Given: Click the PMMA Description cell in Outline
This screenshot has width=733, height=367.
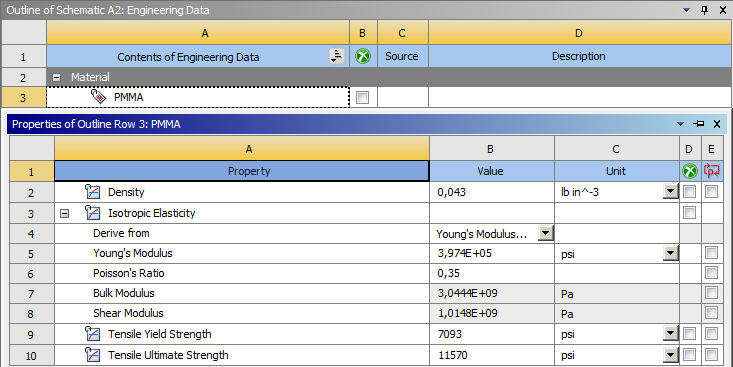Looking at the screenshot, I should (x=580, y=97).
